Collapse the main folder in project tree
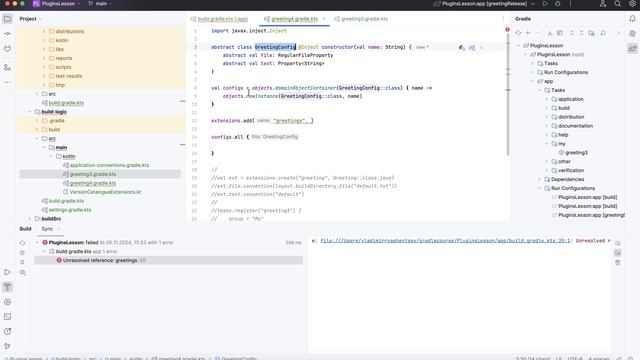Viewport: 640px width, 360px height. 44,148
